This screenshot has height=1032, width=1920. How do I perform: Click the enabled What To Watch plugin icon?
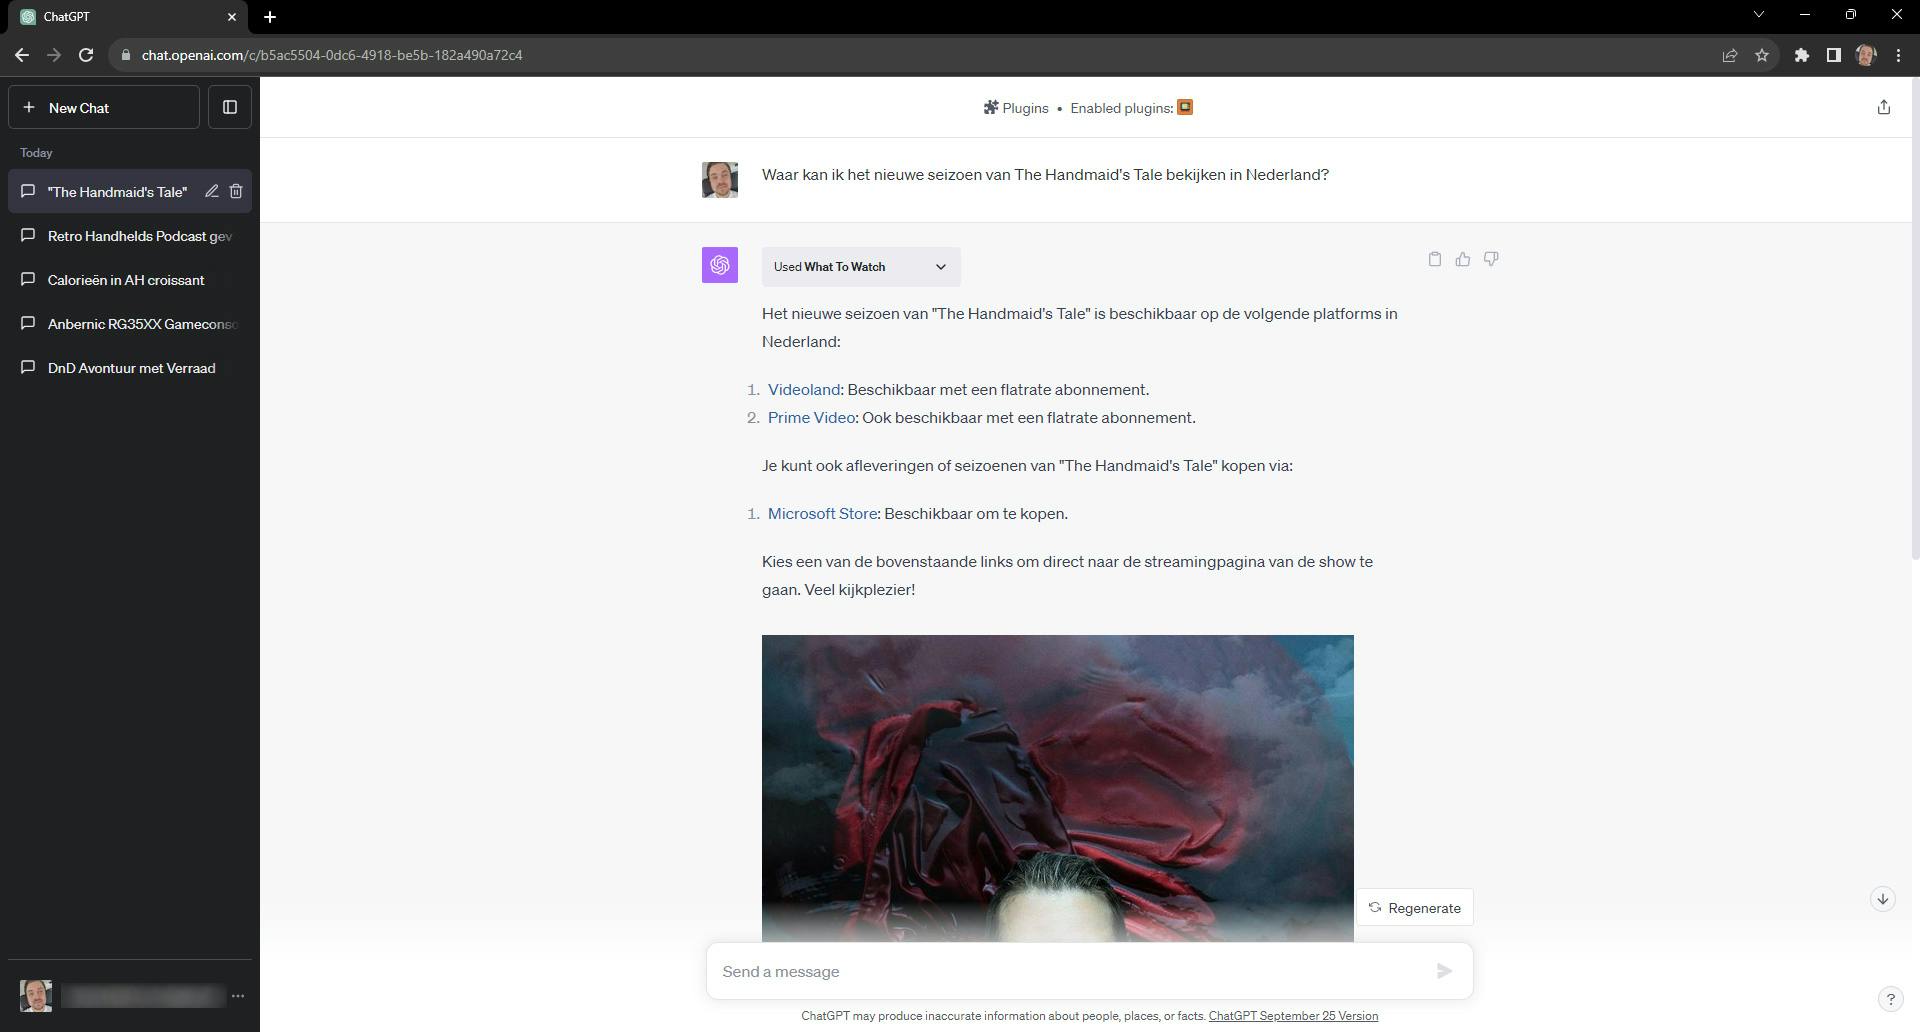click(x=1185, y=107)
